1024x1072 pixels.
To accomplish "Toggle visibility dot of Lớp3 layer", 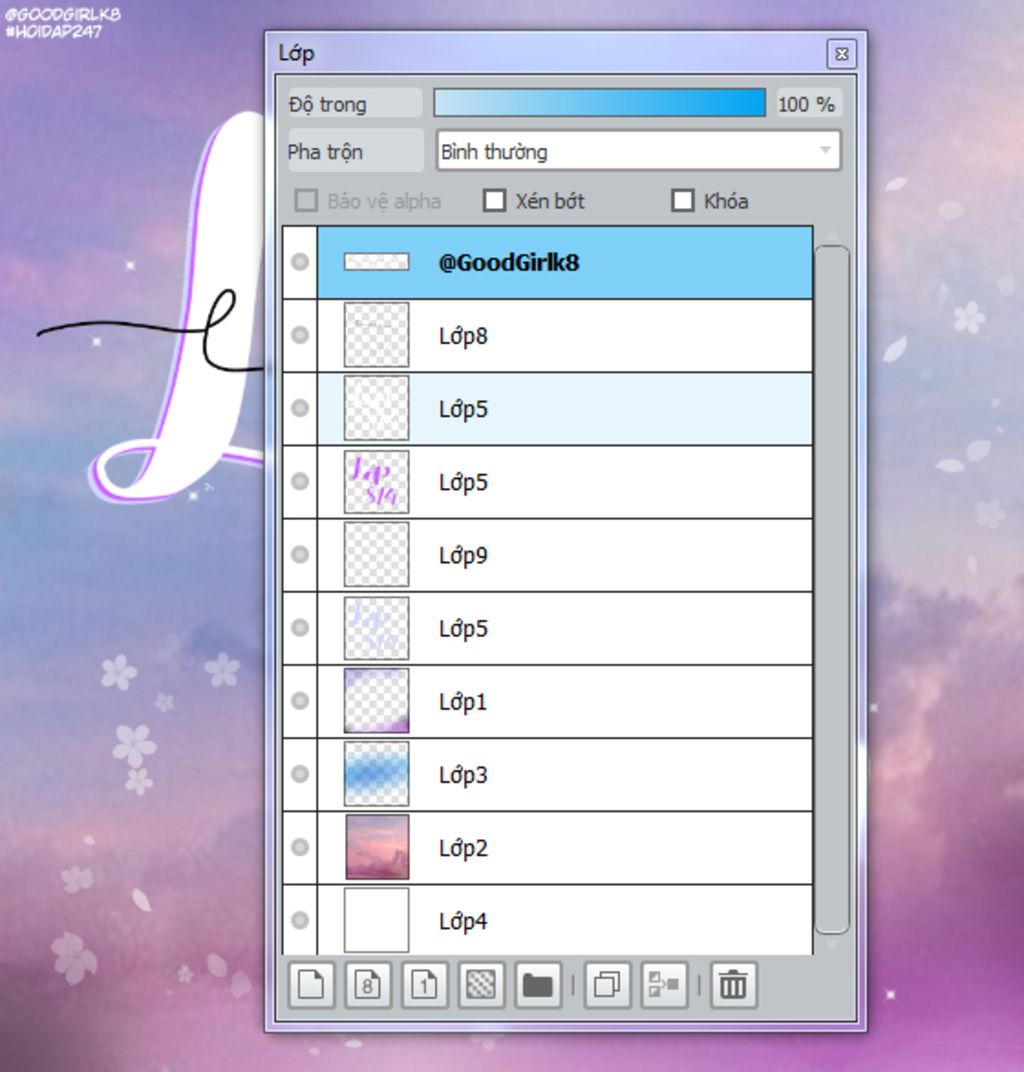I will pyautogui.click(x=300, y=774).
